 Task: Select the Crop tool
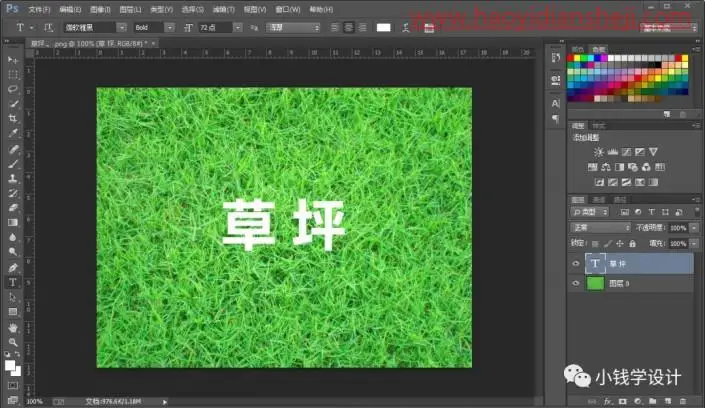(x=13, y=119)
